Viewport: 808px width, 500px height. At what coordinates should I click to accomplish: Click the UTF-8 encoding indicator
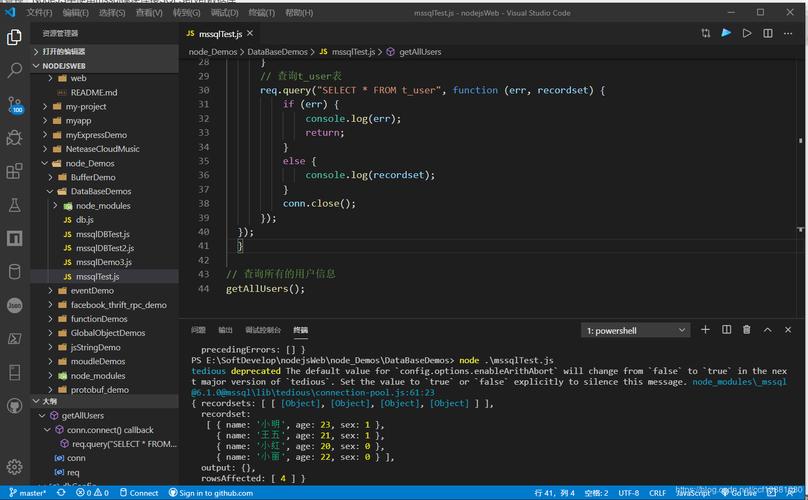pos(629,493)
